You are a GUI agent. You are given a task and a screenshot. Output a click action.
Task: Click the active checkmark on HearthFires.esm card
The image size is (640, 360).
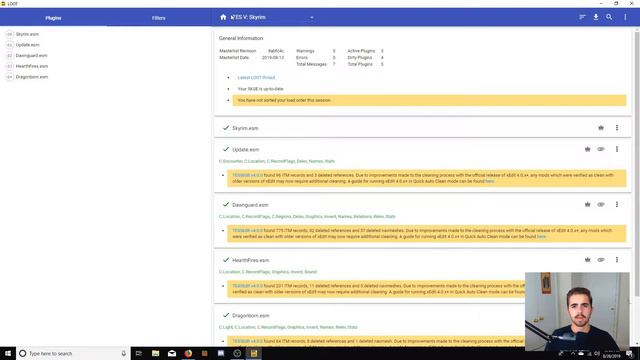pos(226,260)
